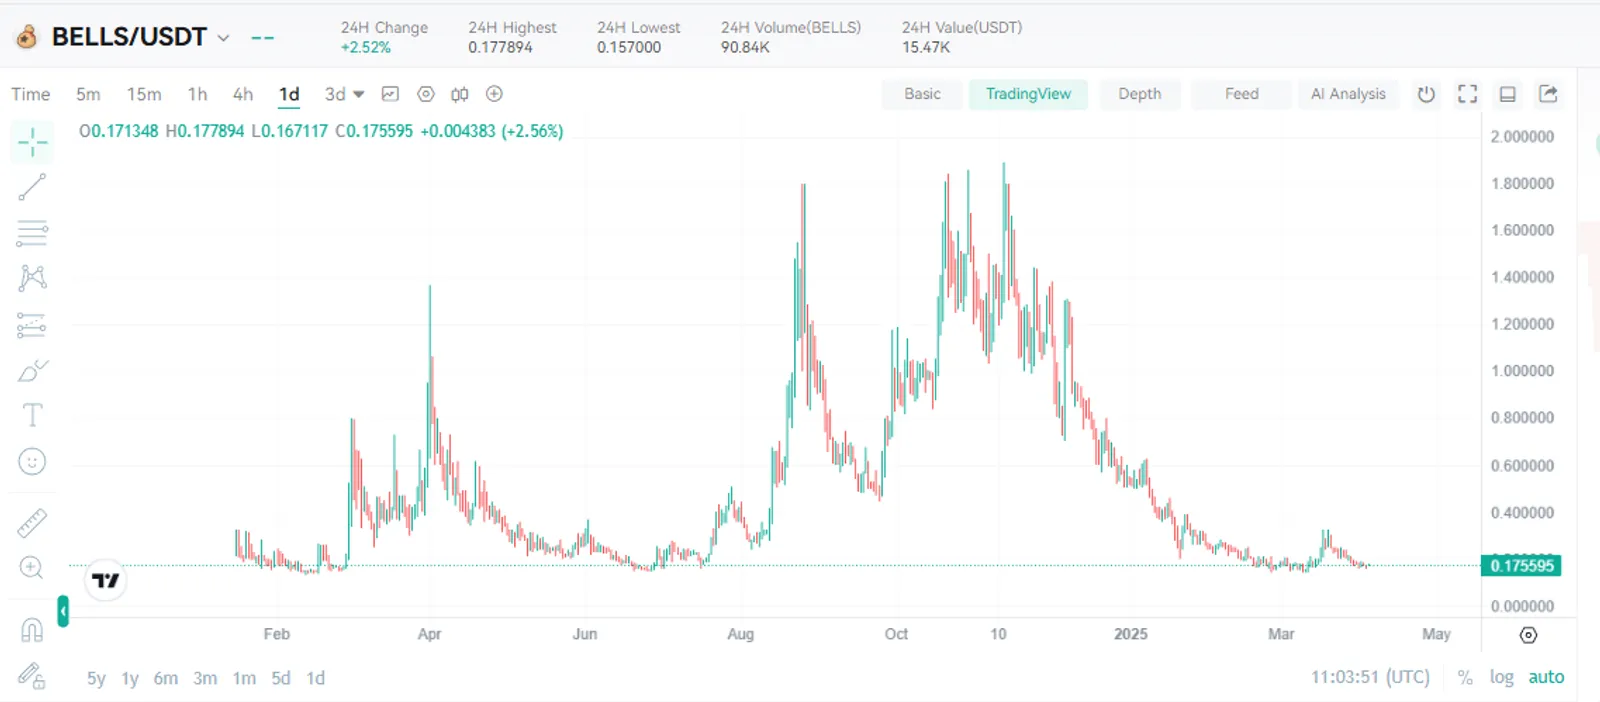1600x702 pixels.
Task: Toggle the auto scale mode
Action: point(1546,677)
